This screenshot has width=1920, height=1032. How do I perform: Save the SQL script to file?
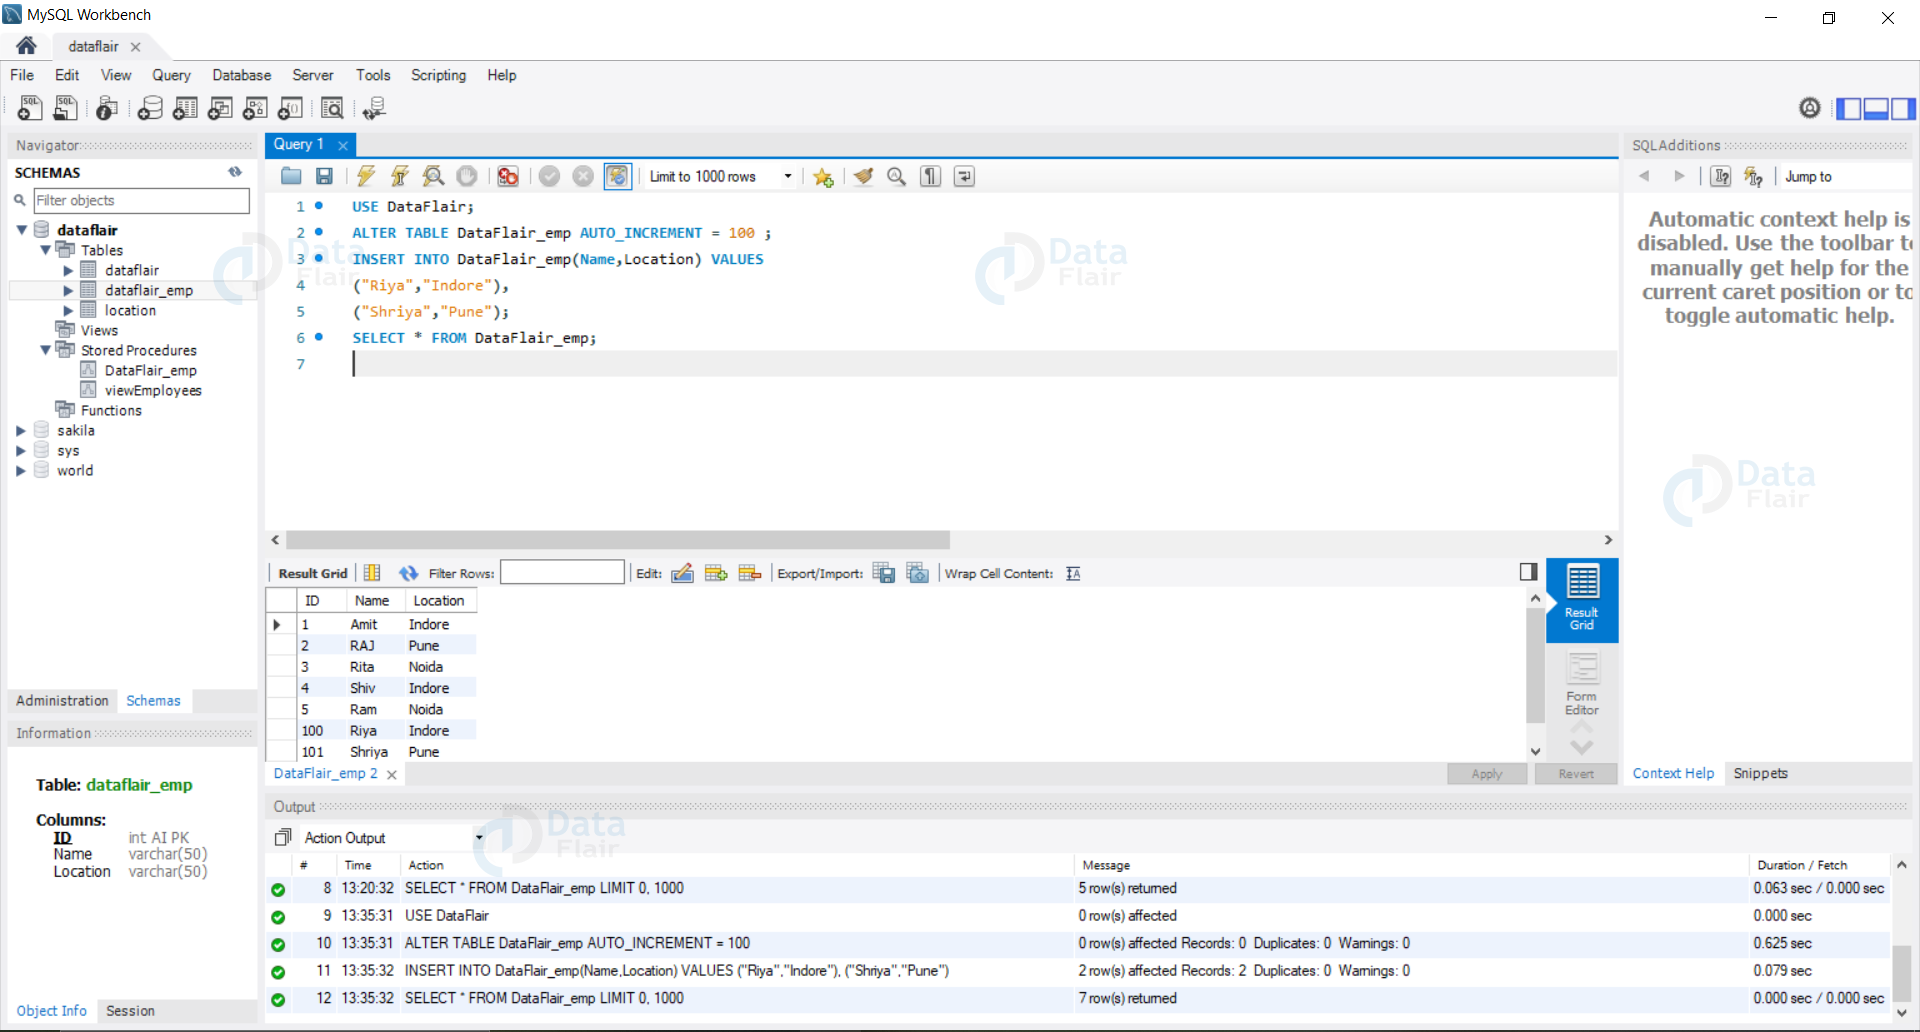[x=324, y=177]
